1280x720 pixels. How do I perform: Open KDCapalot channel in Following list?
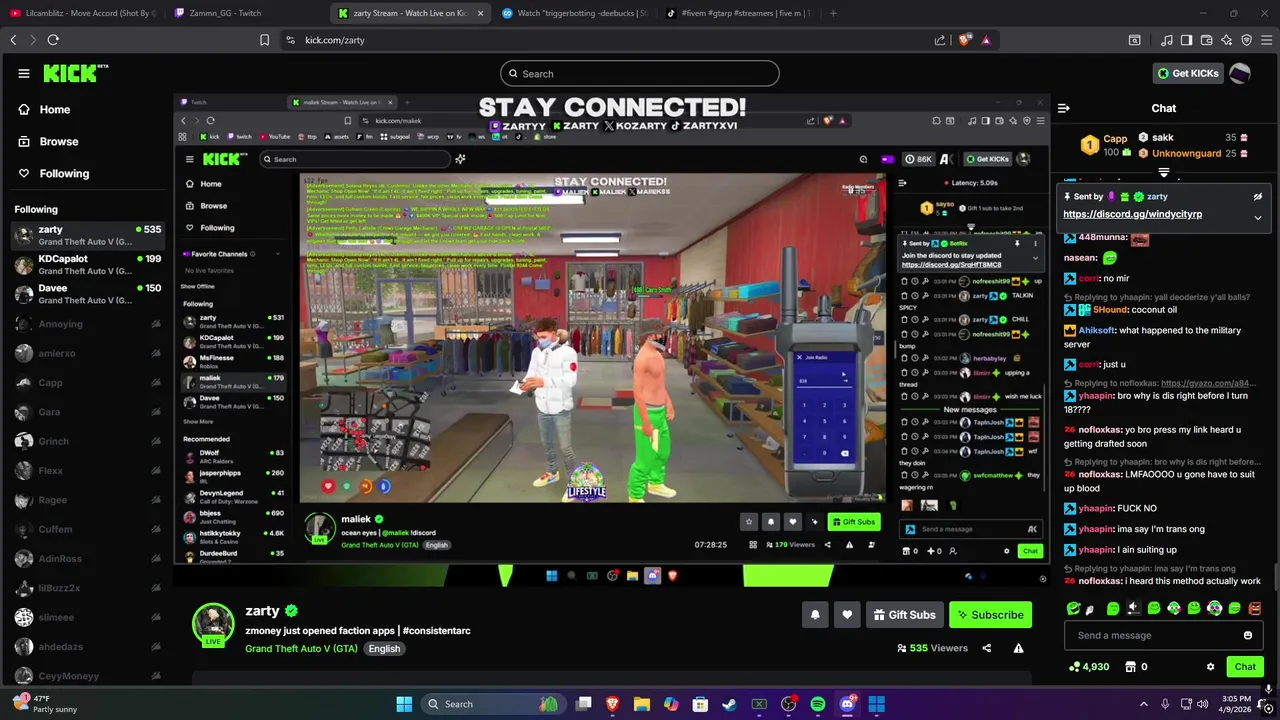pyautogui.click(x=88, y=265)
